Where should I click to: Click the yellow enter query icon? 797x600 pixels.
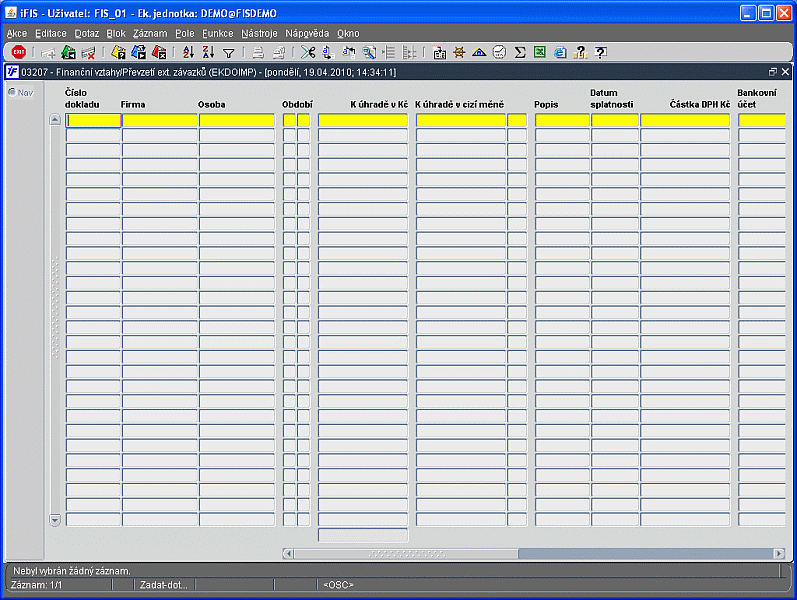coord(118,52)
